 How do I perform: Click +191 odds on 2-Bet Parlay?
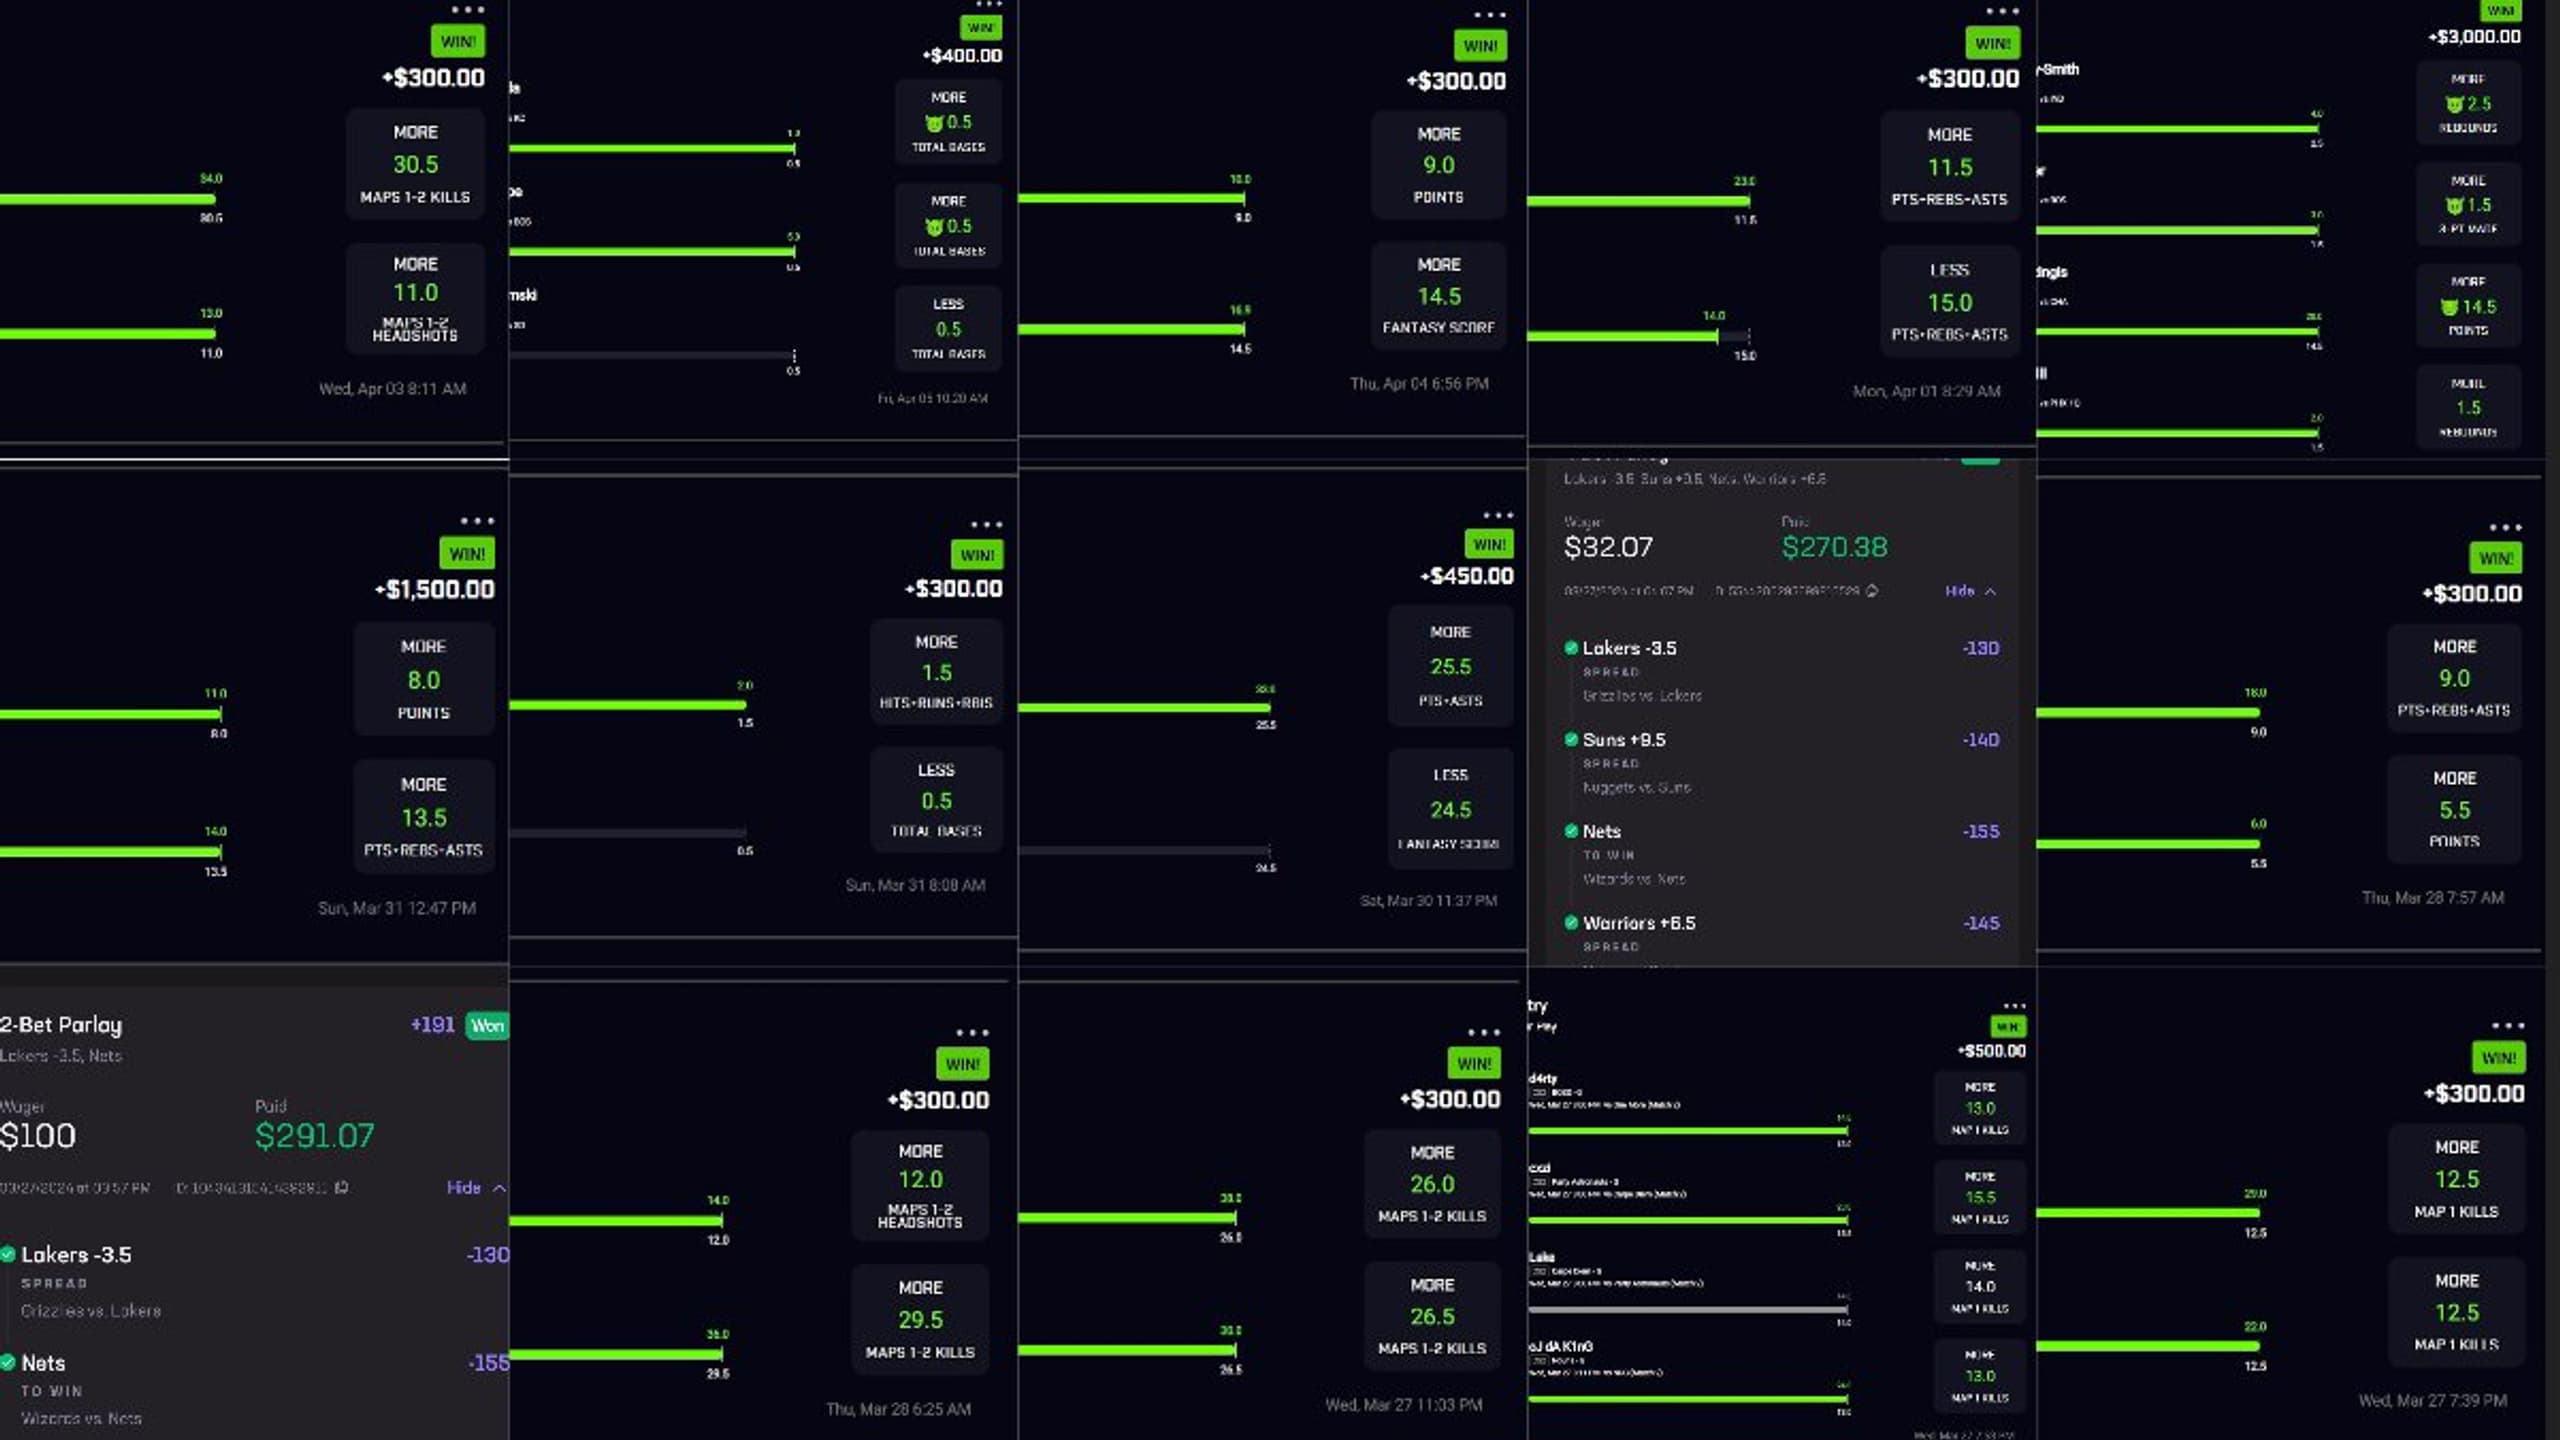point(432,1025)
